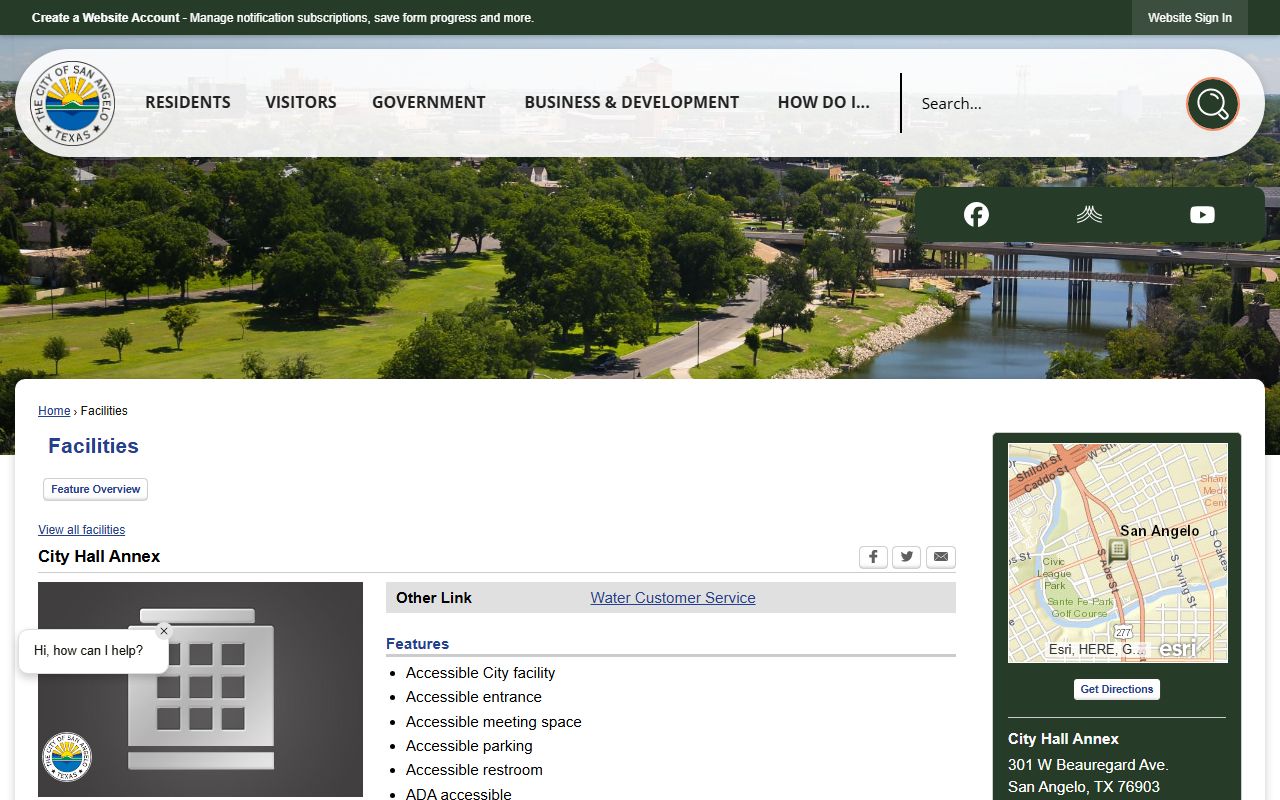Click the Create a Website Account link

click(x=106, y=18)
